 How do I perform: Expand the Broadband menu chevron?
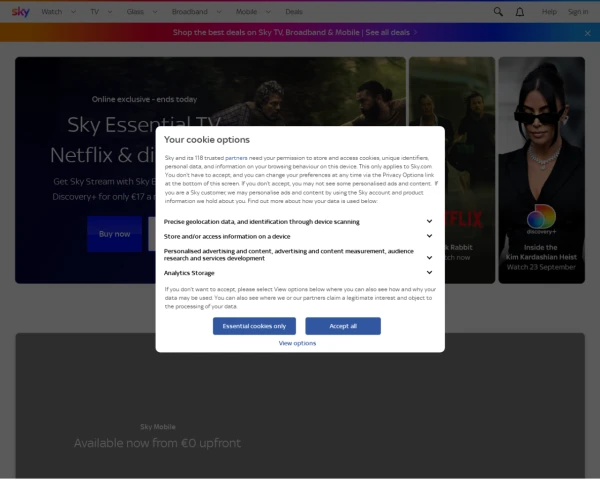[219, 12]
